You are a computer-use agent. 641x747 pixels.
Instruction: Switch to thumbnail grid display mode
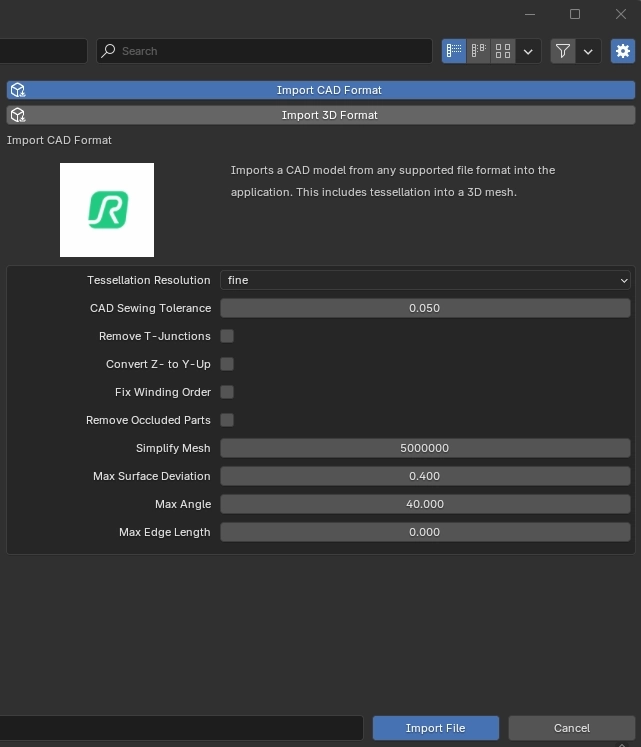[x=503, y=51]
